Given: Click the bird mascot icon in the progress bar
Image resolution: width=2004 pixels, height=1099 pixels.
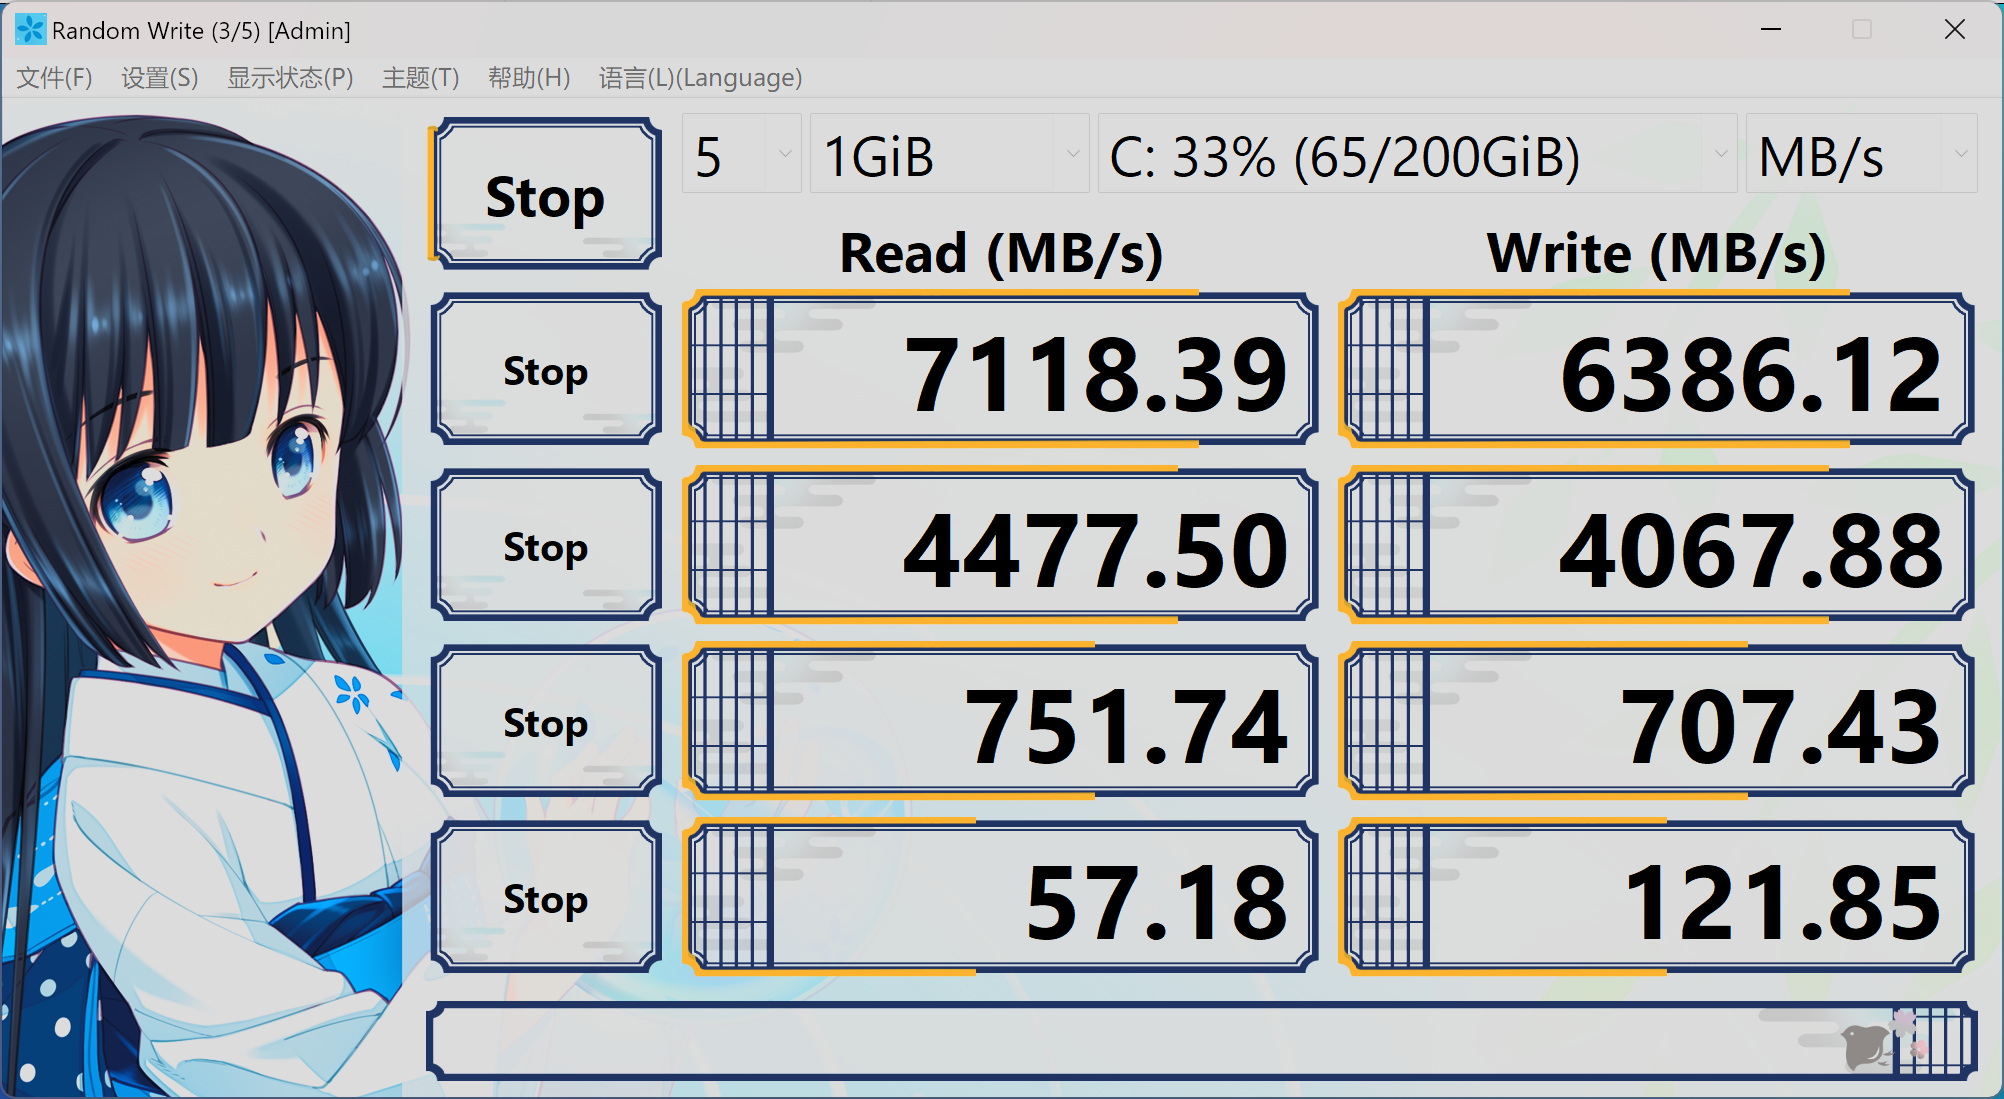Looking at the screenshot, I should 1866,1047.
